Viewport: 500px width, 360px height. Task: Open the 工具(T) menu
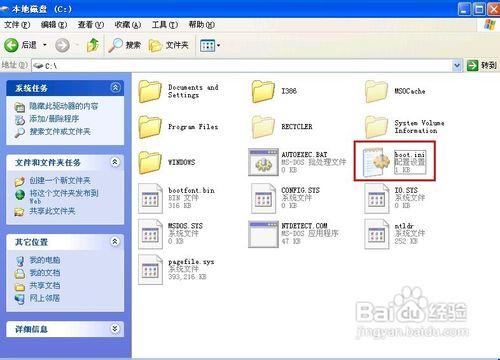tap(165, 25)
